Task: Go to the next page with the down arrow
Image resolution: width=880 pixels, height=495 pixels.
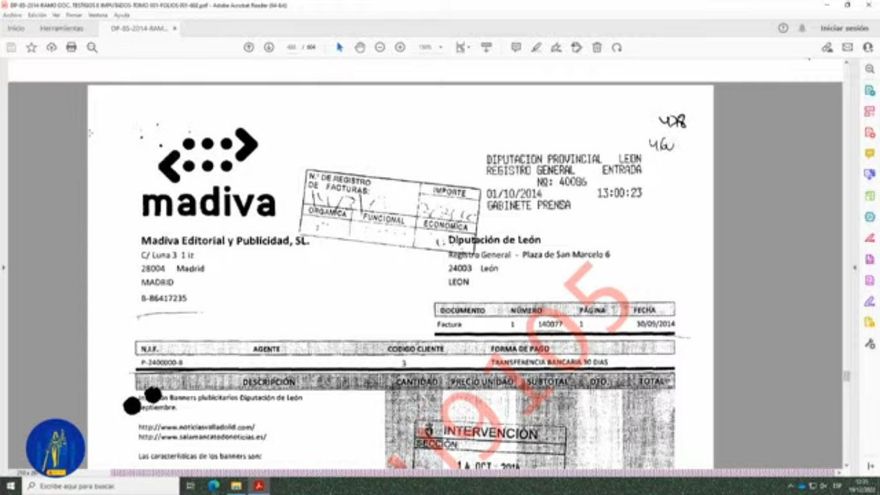Action: click(x=269, y=48)
